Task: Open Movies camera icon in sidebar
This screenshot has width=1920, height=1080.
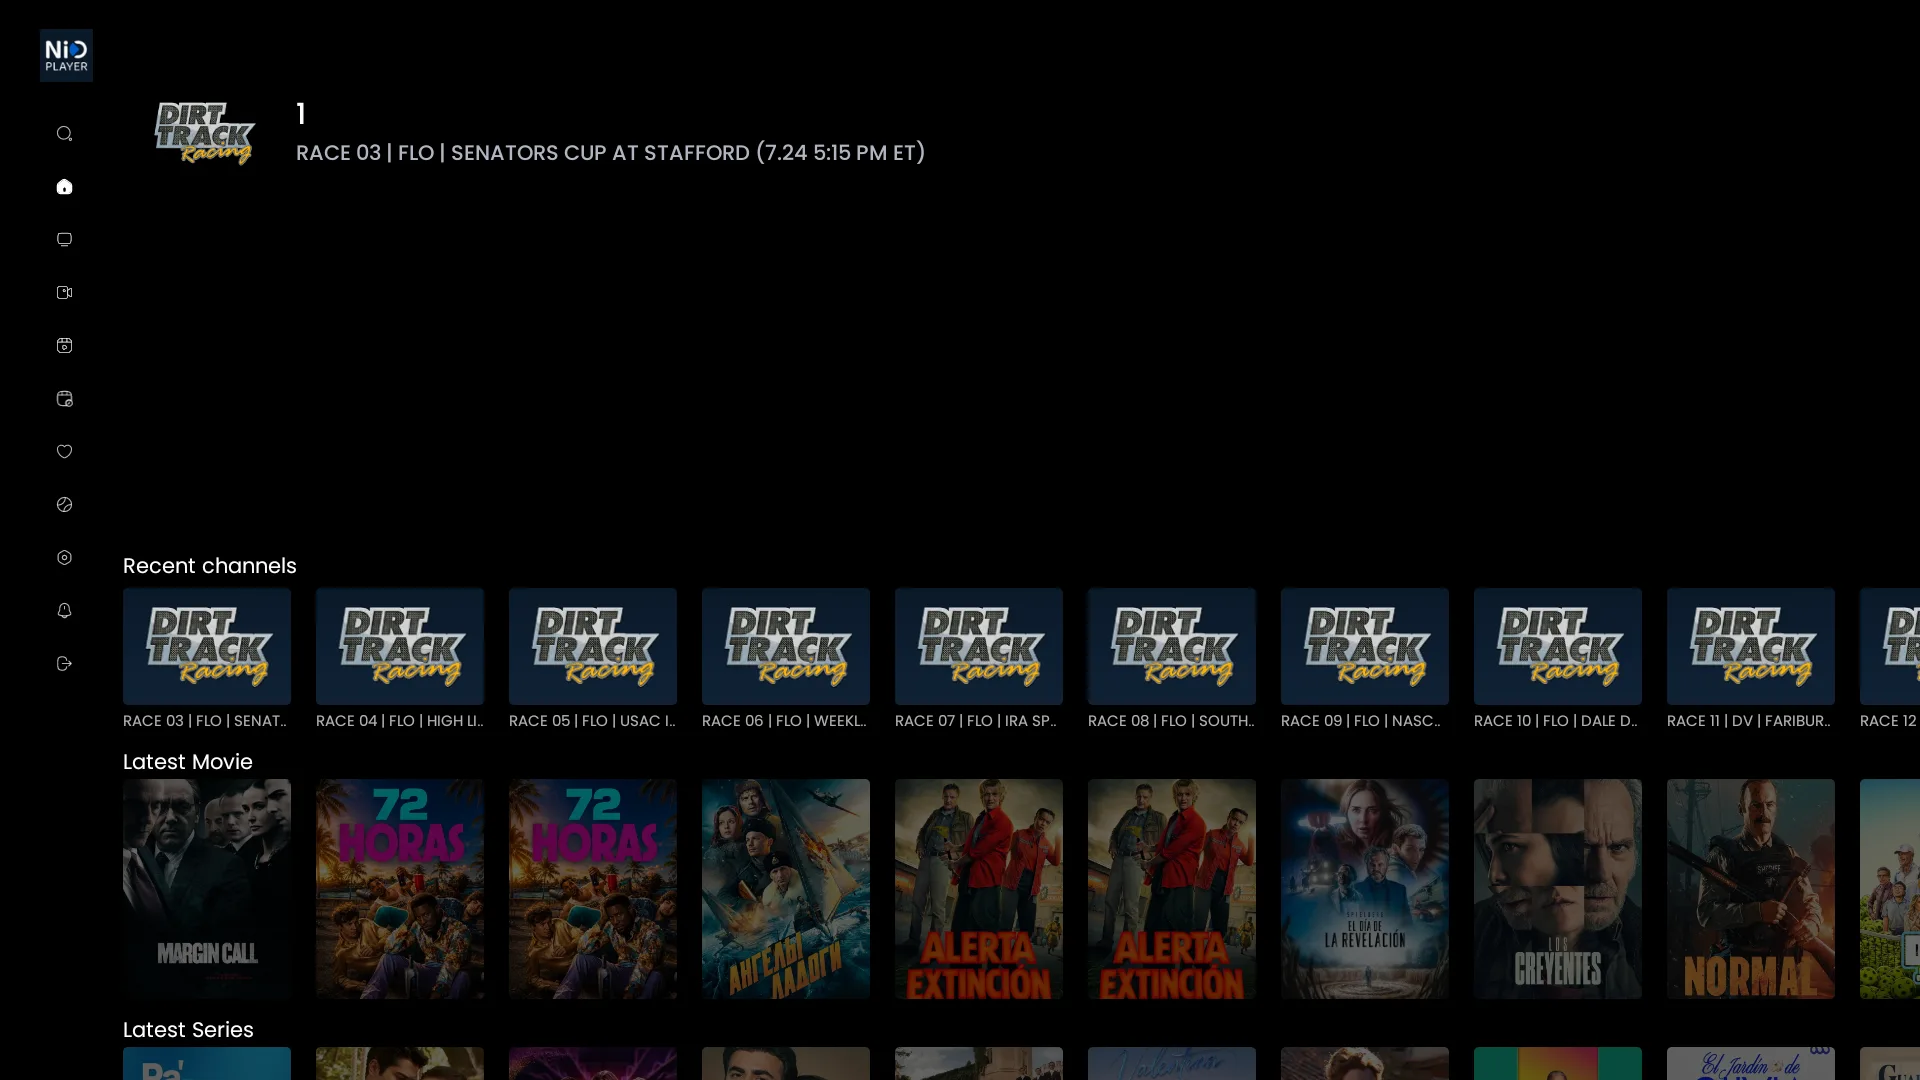Action: pos(64,293)
